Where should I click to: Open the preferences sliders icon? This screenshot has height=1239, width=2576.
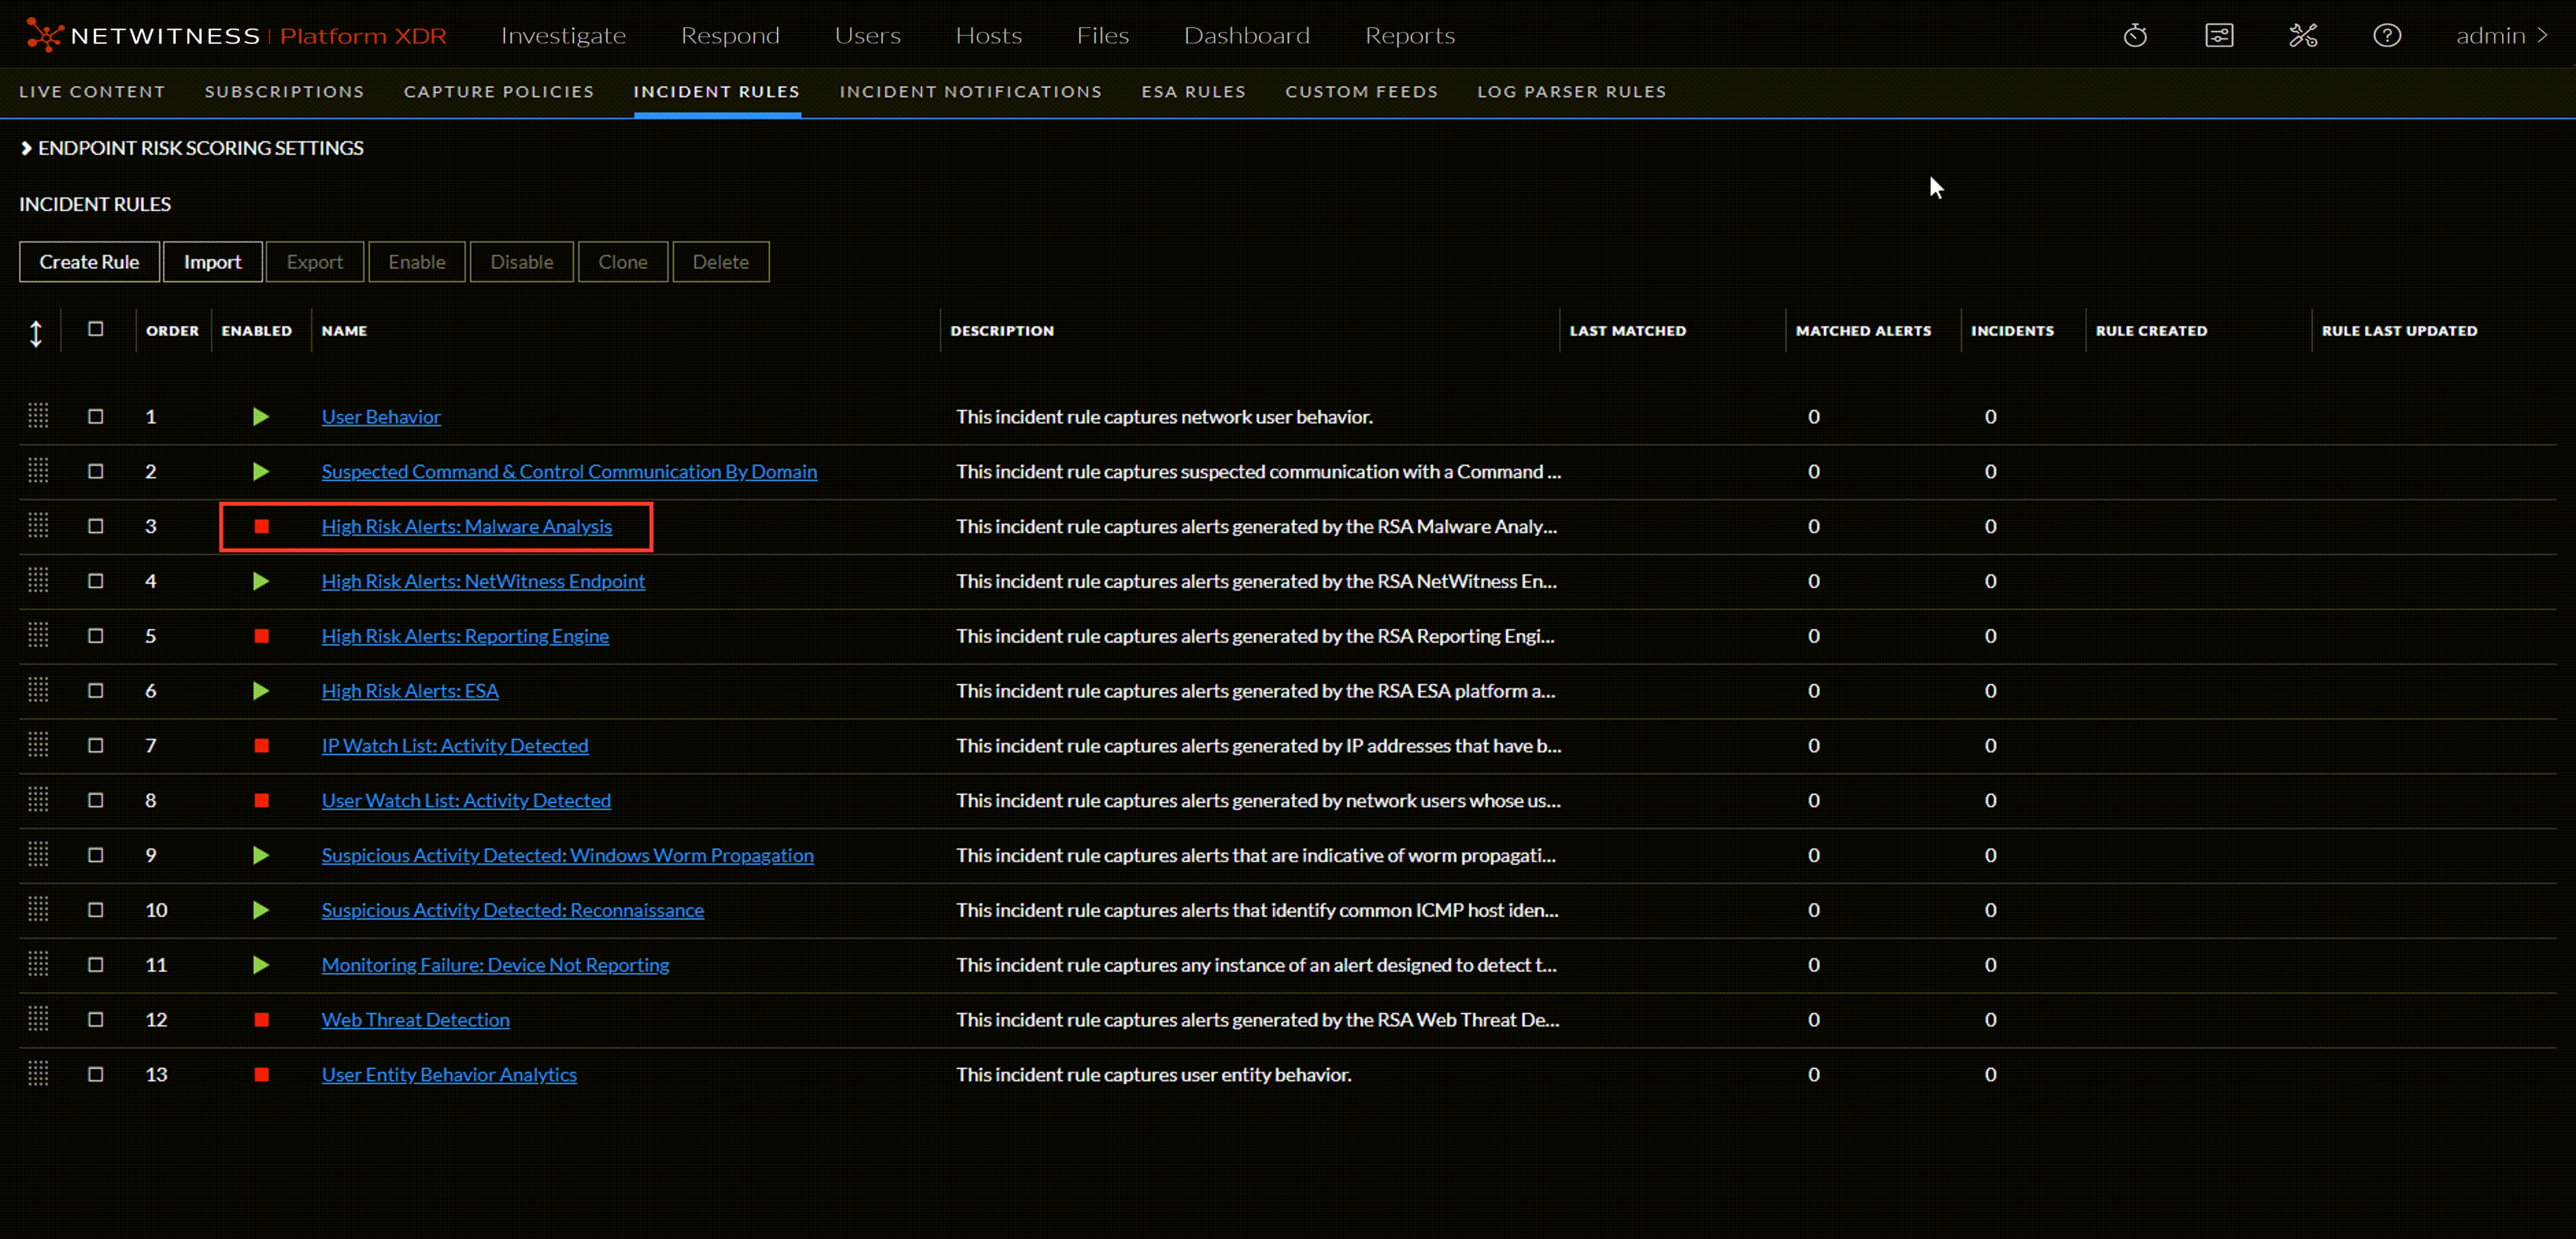(2220, 35)
